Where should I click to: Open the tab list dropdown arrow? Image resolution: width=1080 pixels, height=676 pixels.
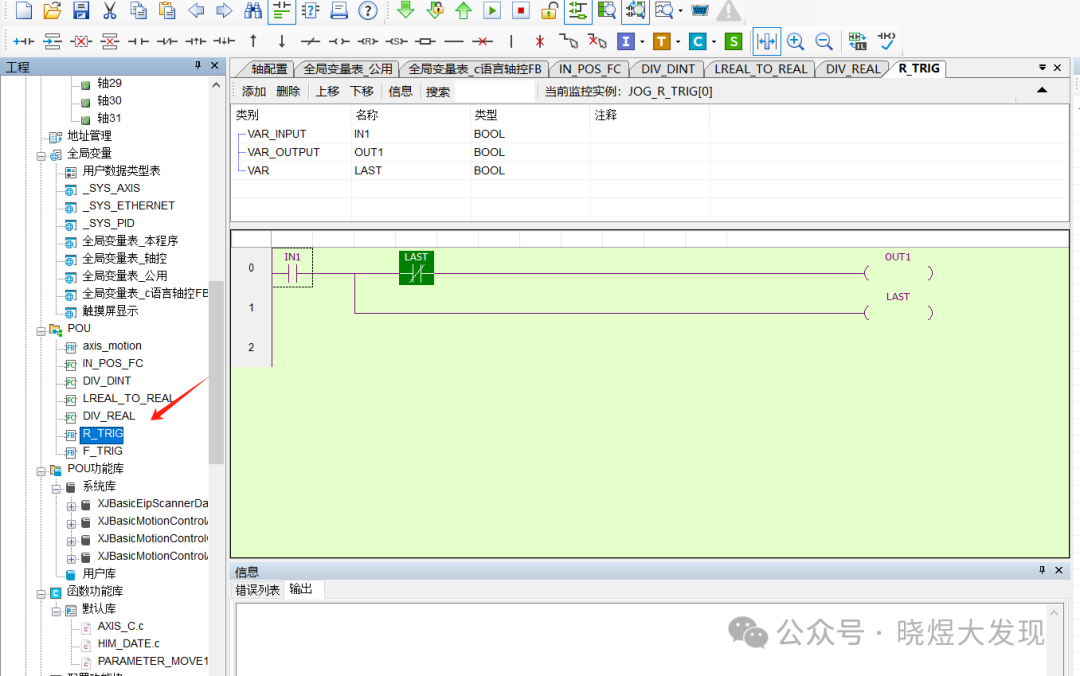tap(1042, 68)
